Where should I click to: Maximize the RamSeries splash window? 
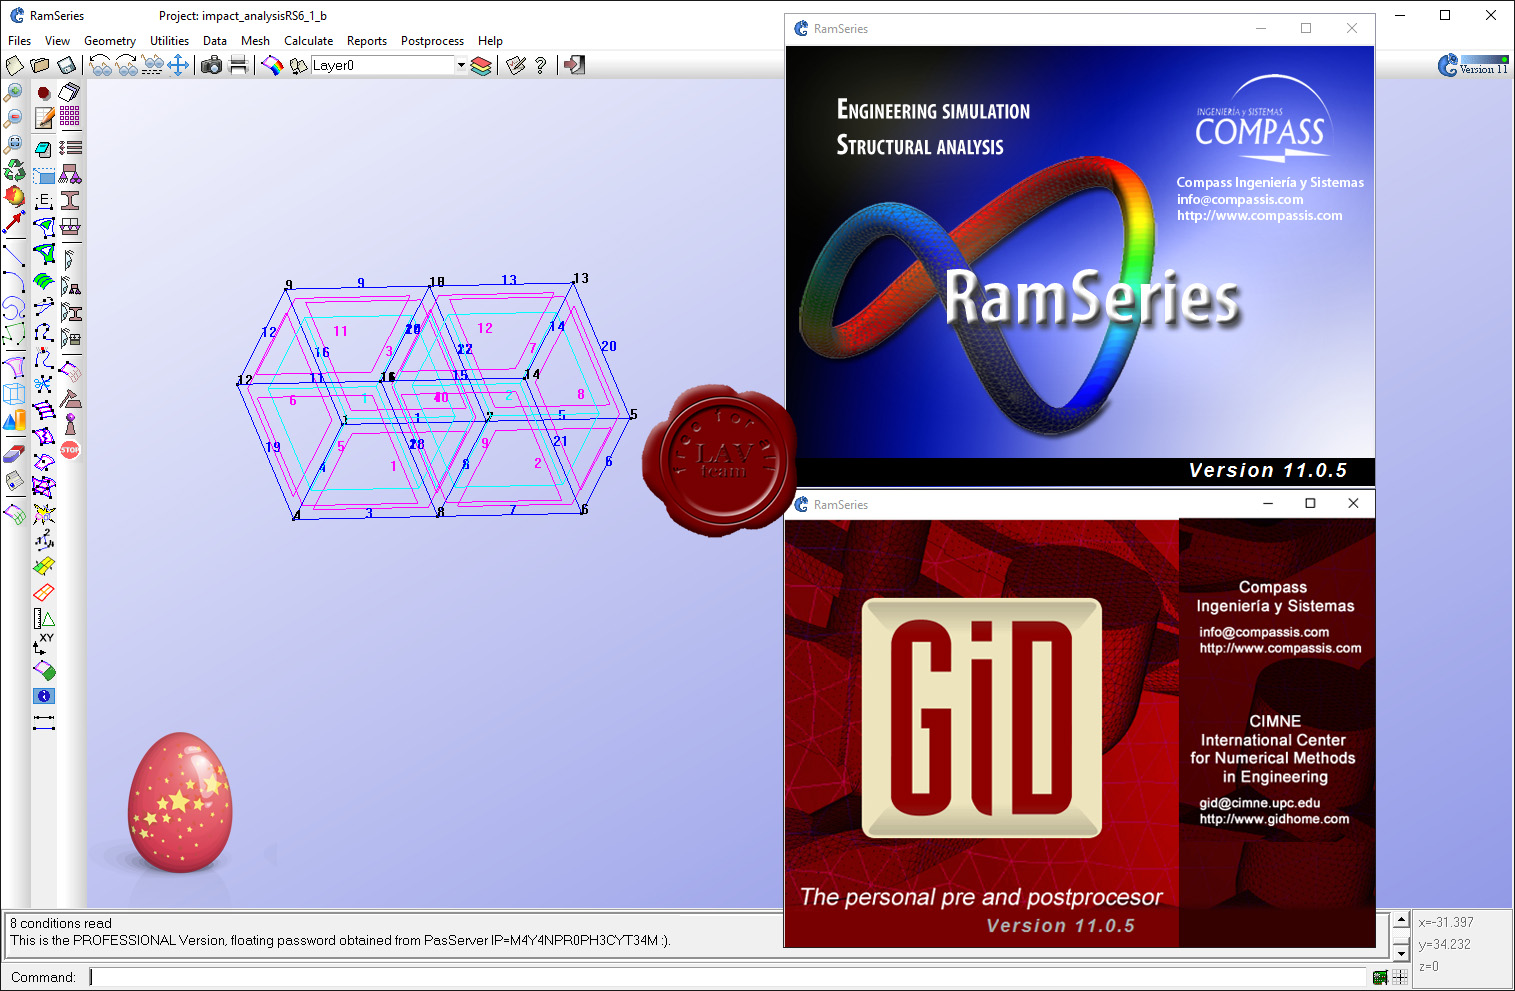coord(1306,28)
